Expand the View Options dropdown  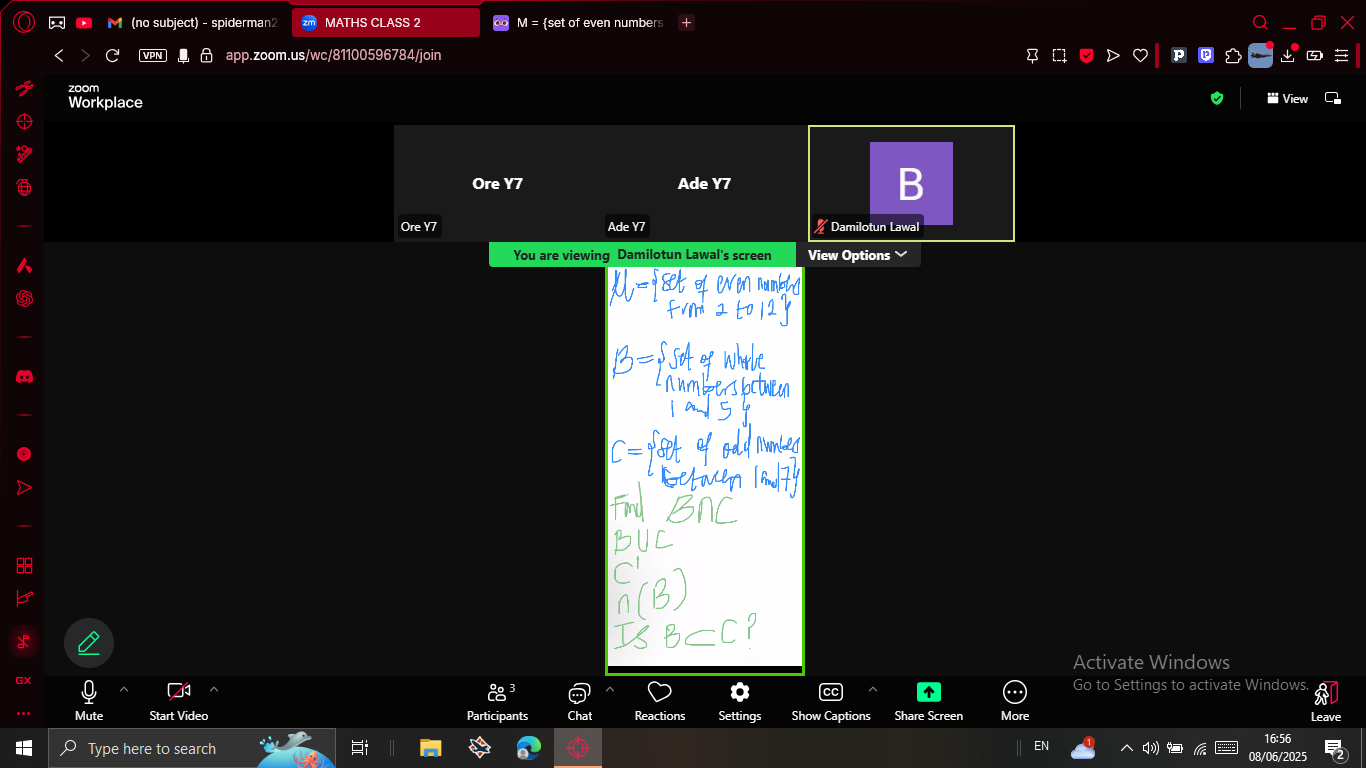[858, 255]
